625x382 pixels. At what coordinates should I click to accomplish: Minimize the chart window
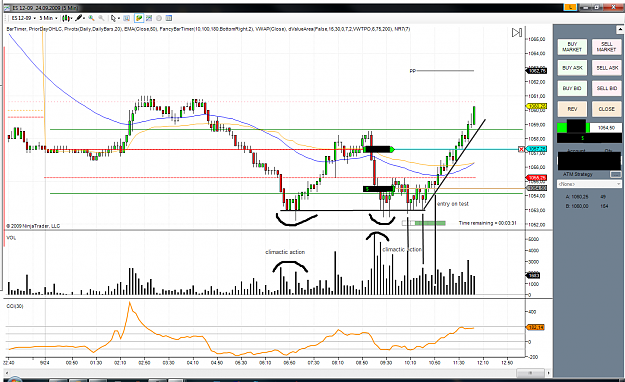point(586,7)
